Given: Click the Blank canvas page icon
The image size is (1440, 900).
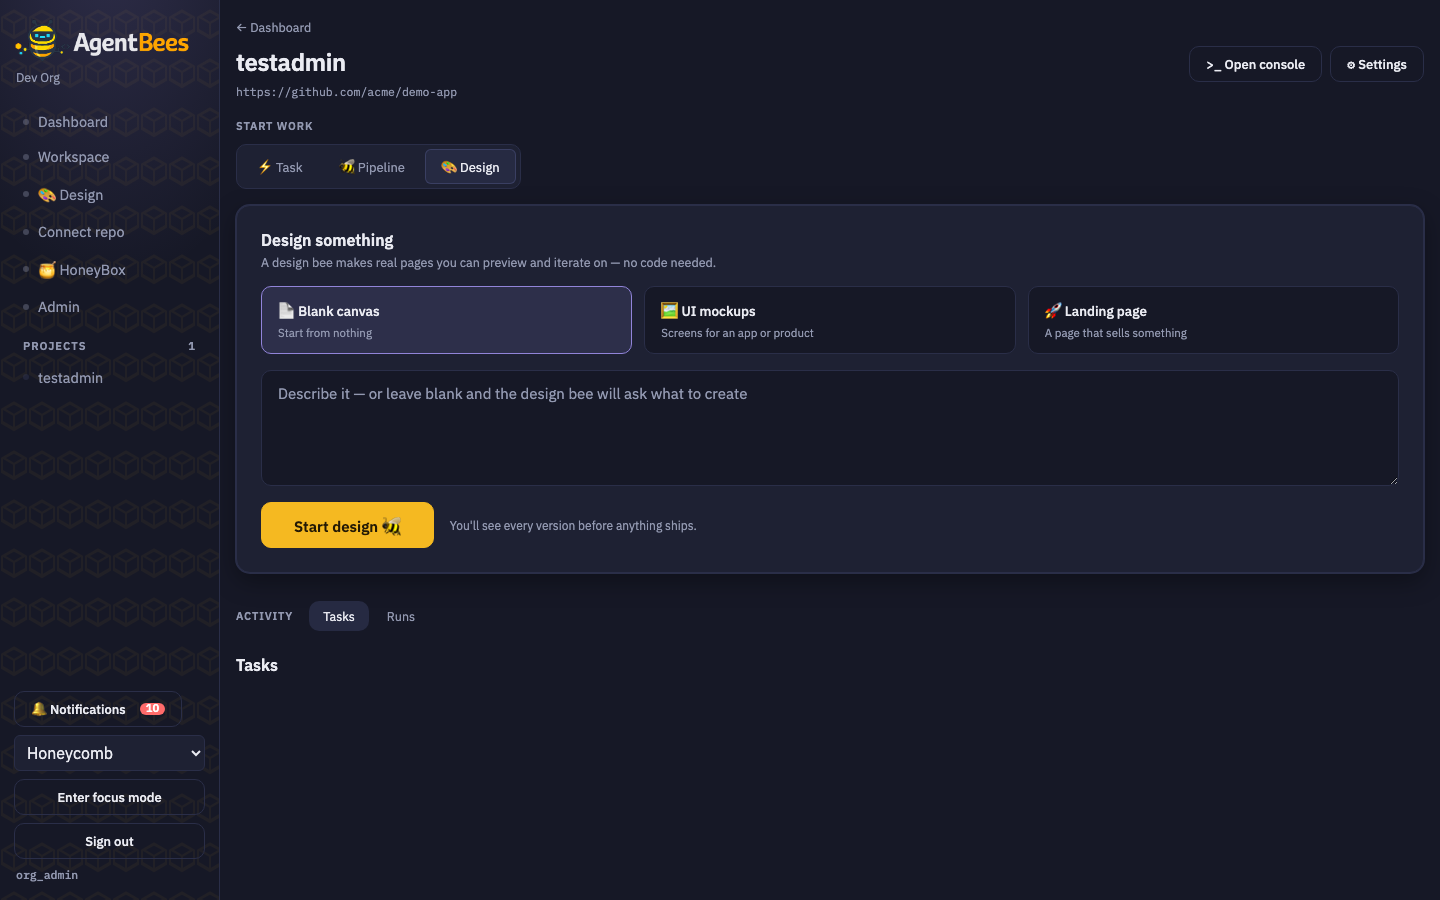Looking at the screenshot, I should coord(286,311).
